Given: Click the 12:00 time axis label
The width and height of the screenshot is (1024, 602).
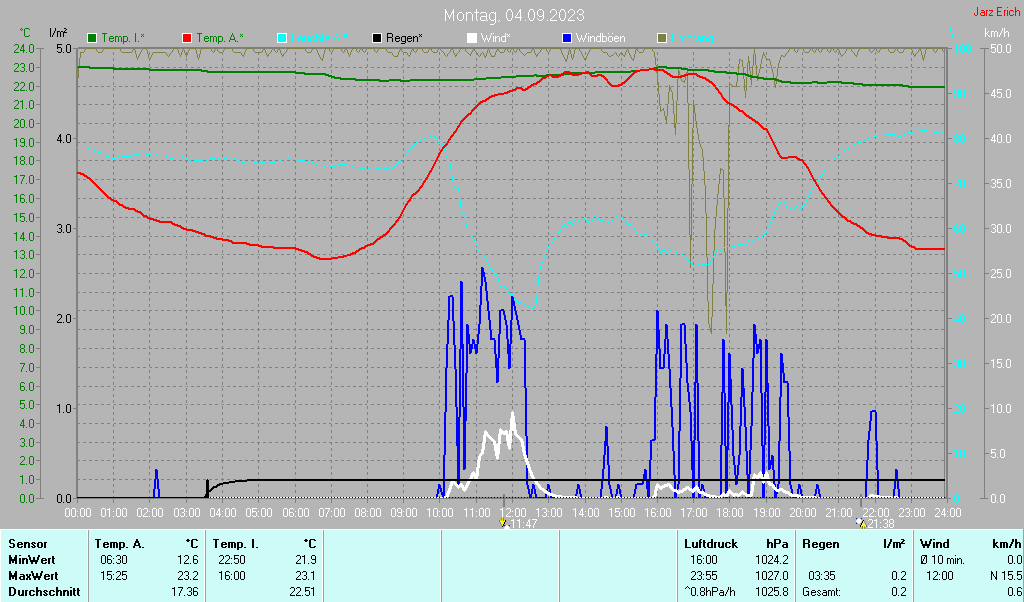Looking at the screenshot, I should pos(512,513).
